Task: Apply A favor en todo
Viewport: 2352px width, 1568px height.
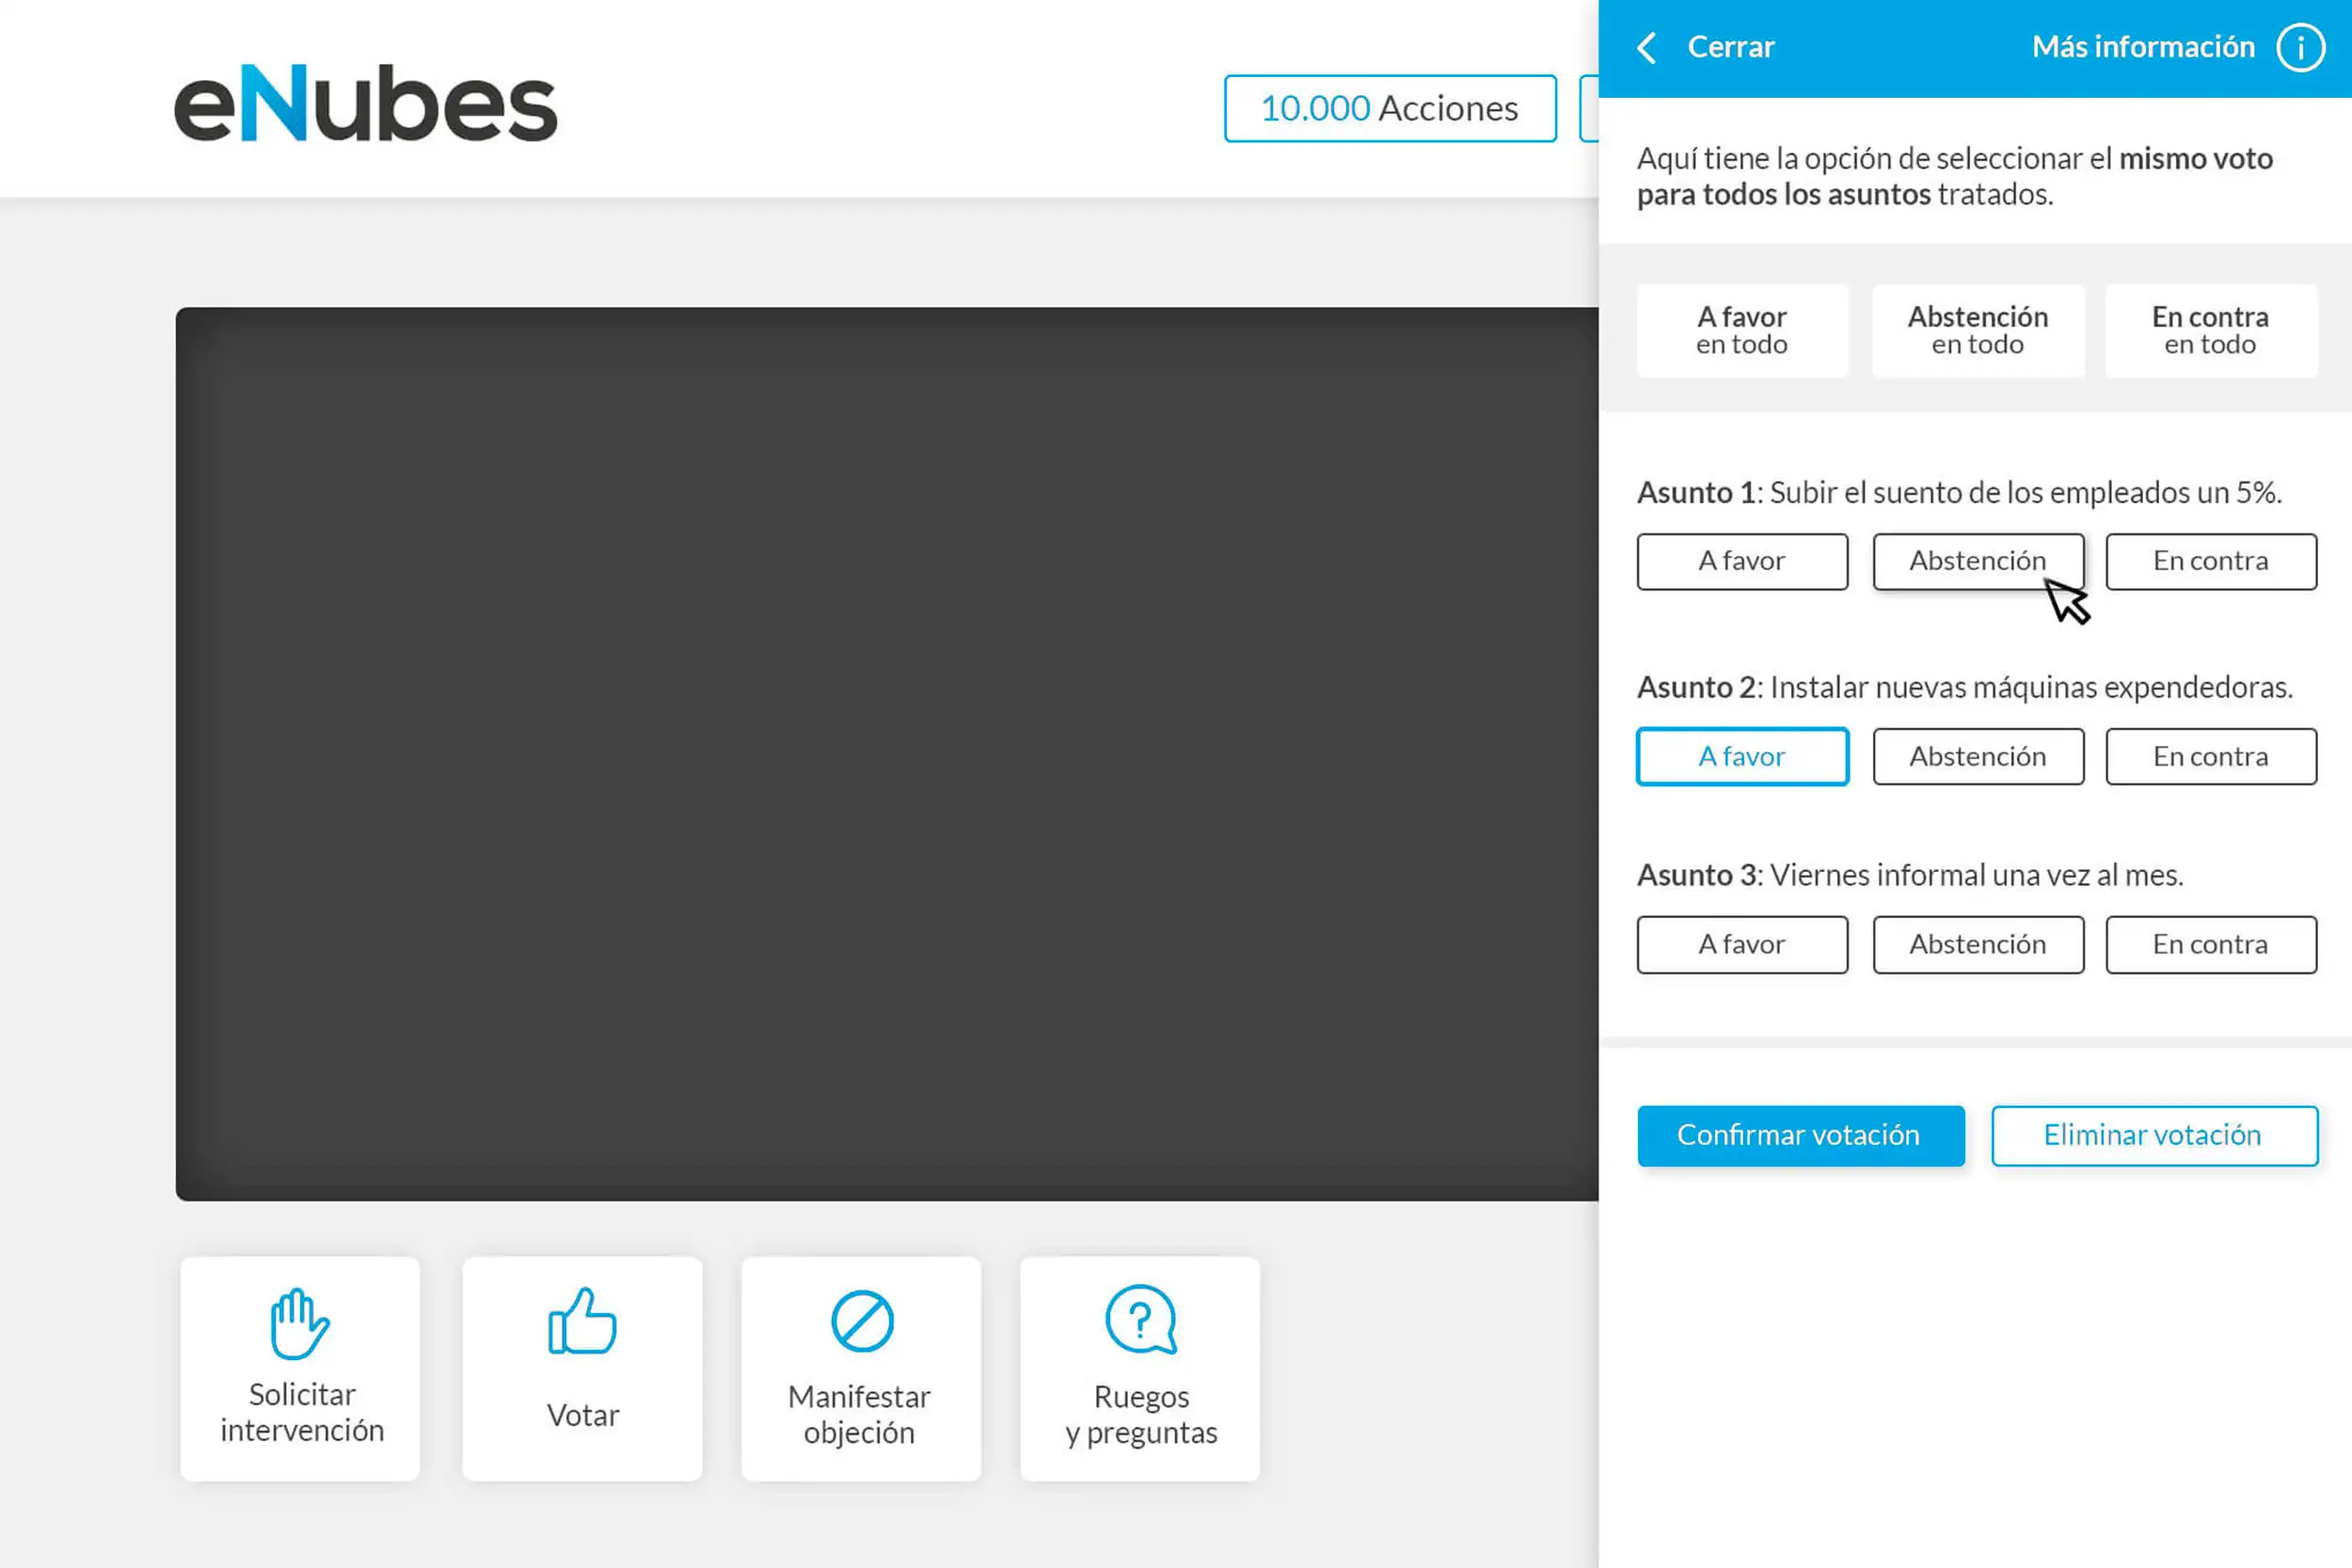Action: (1741, 330)
